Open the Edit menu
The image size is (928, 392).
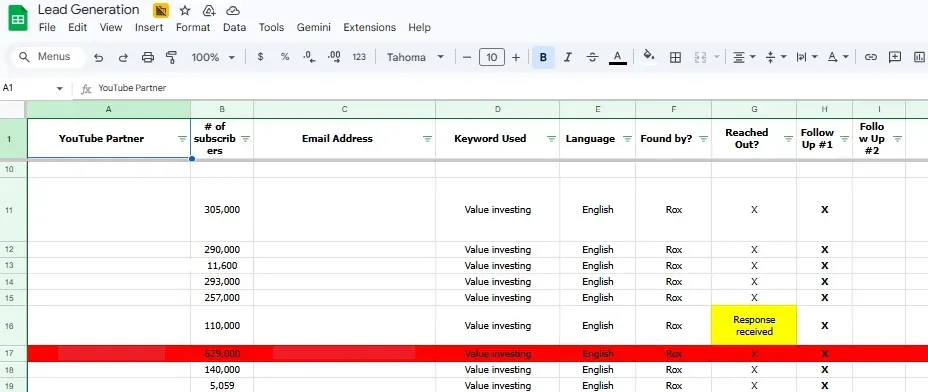tap(78, 27)
